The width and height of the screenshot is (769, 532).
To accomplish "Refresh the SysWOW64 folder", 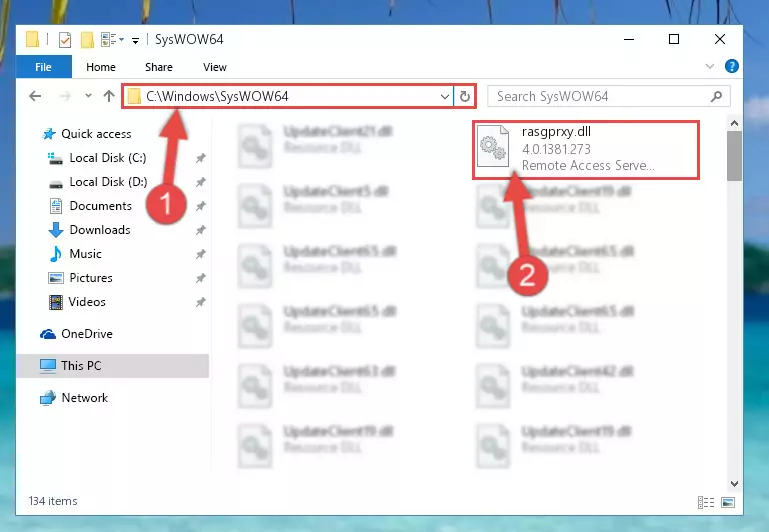I will pyautogui.click(x=465, y=97).
